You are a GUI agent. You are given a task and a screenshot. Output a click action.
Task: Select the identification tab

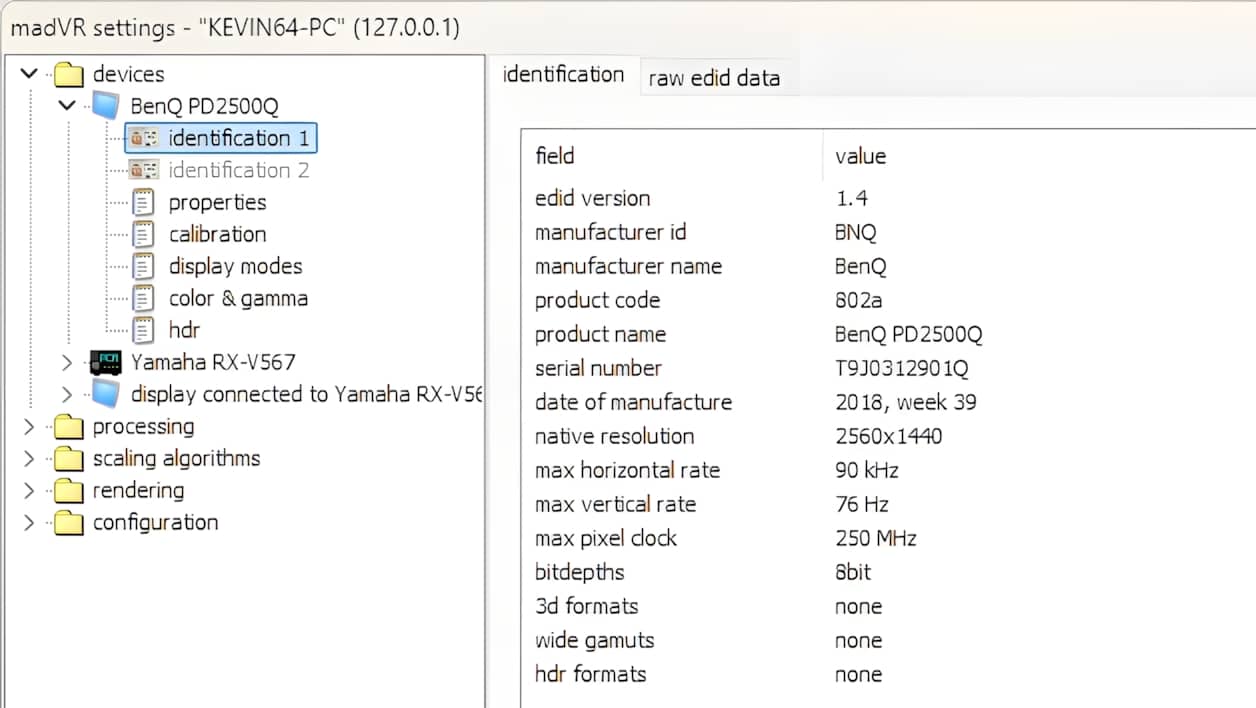pyautogui.click(x=563, y=74)
